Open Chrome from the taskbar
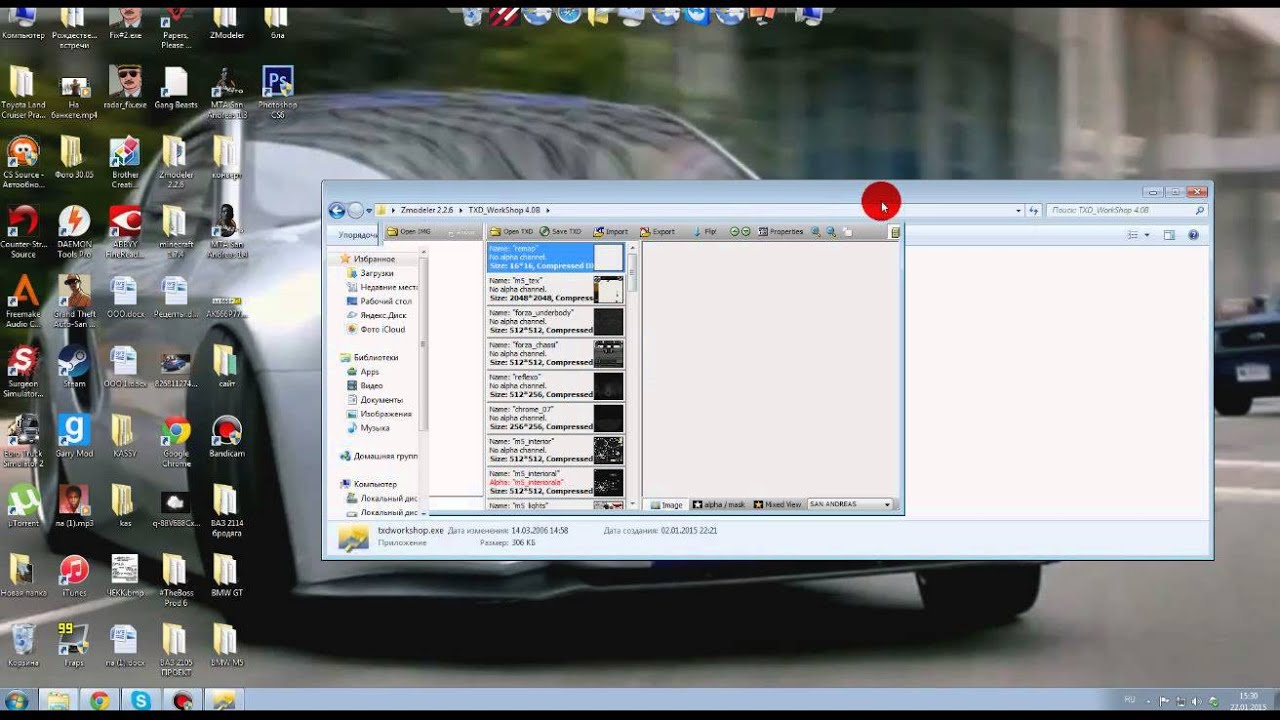Viewport: 1280px width, 720px height. pos(98,700)
